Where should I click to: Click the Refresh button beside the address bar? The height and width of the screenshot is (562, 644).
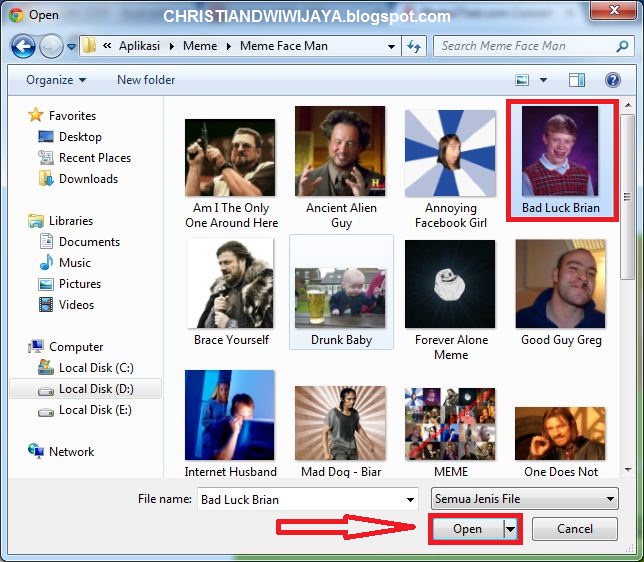click(414, 46)
